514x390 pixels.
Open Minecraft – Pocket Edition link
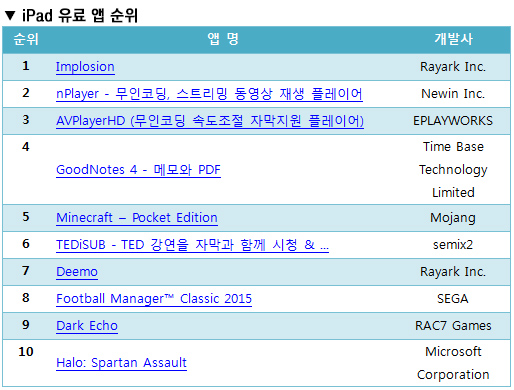[137, 218]
